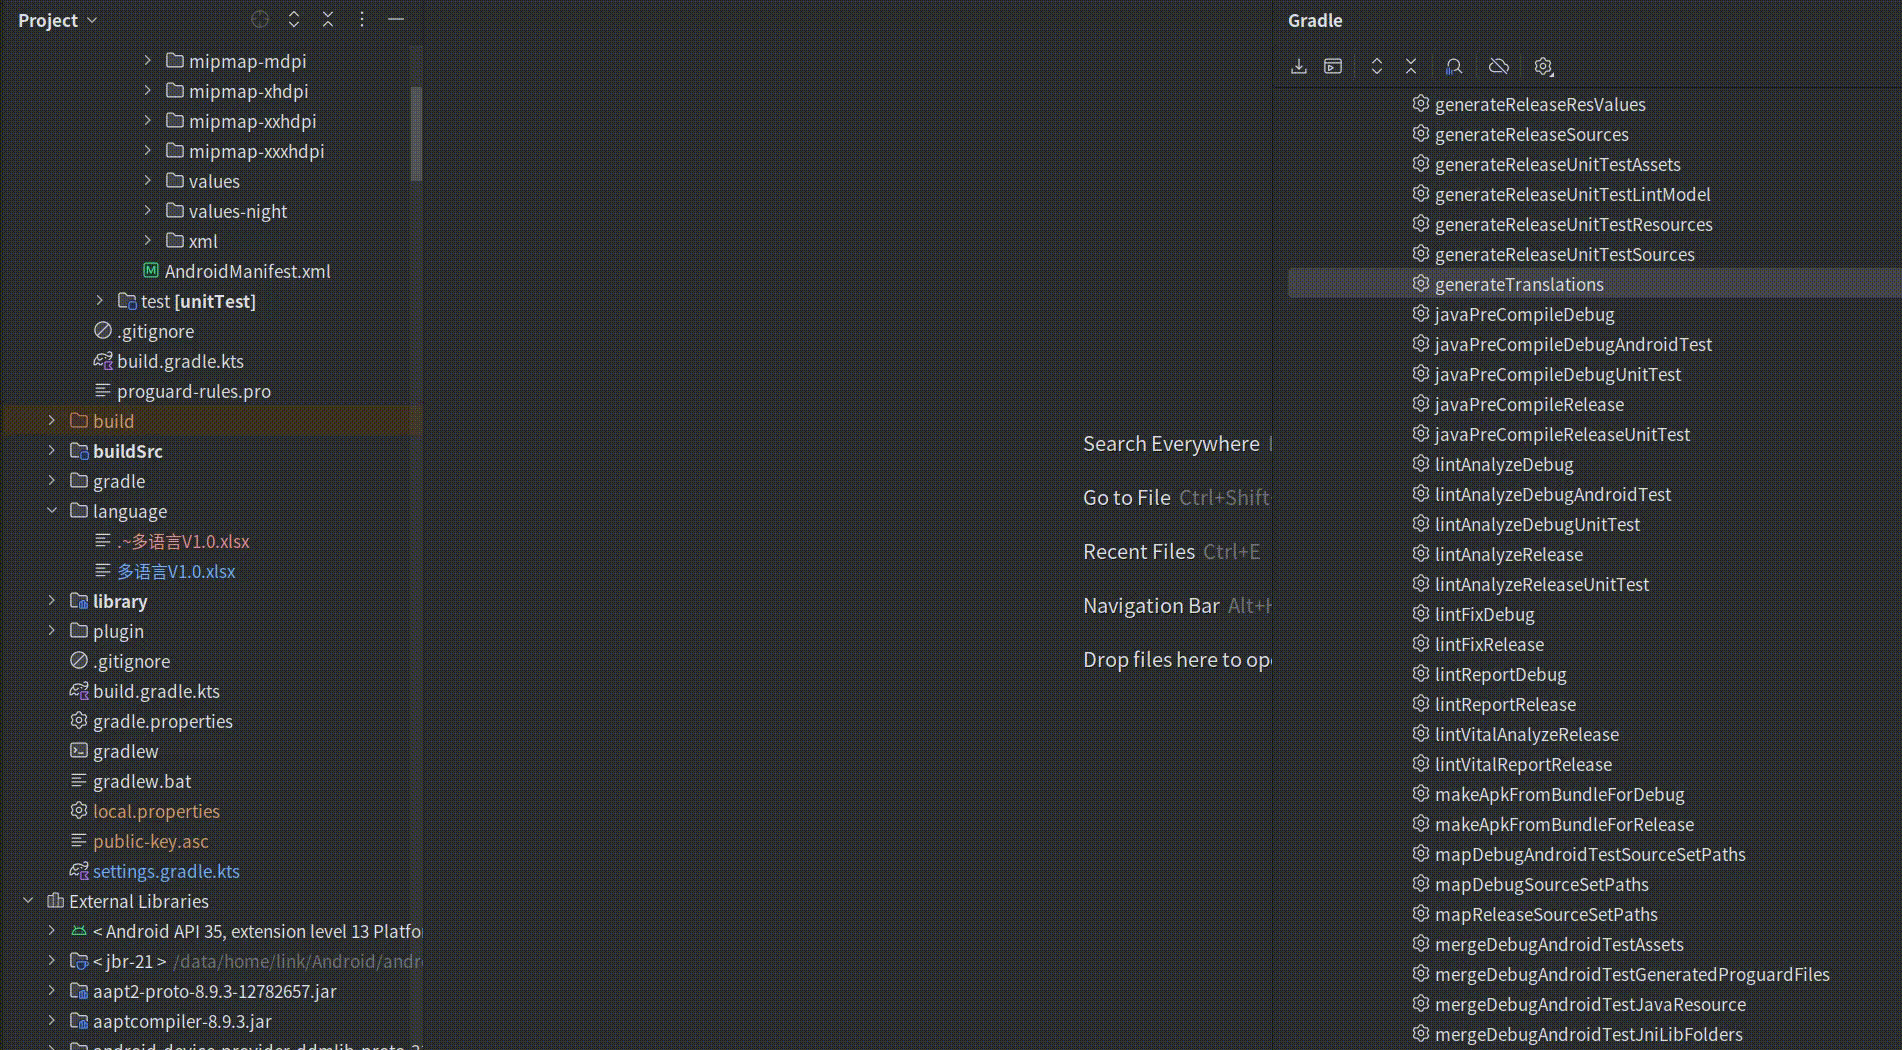
Task: Click Execute Gradle Task icon
Action: [x=1333, y=66]
